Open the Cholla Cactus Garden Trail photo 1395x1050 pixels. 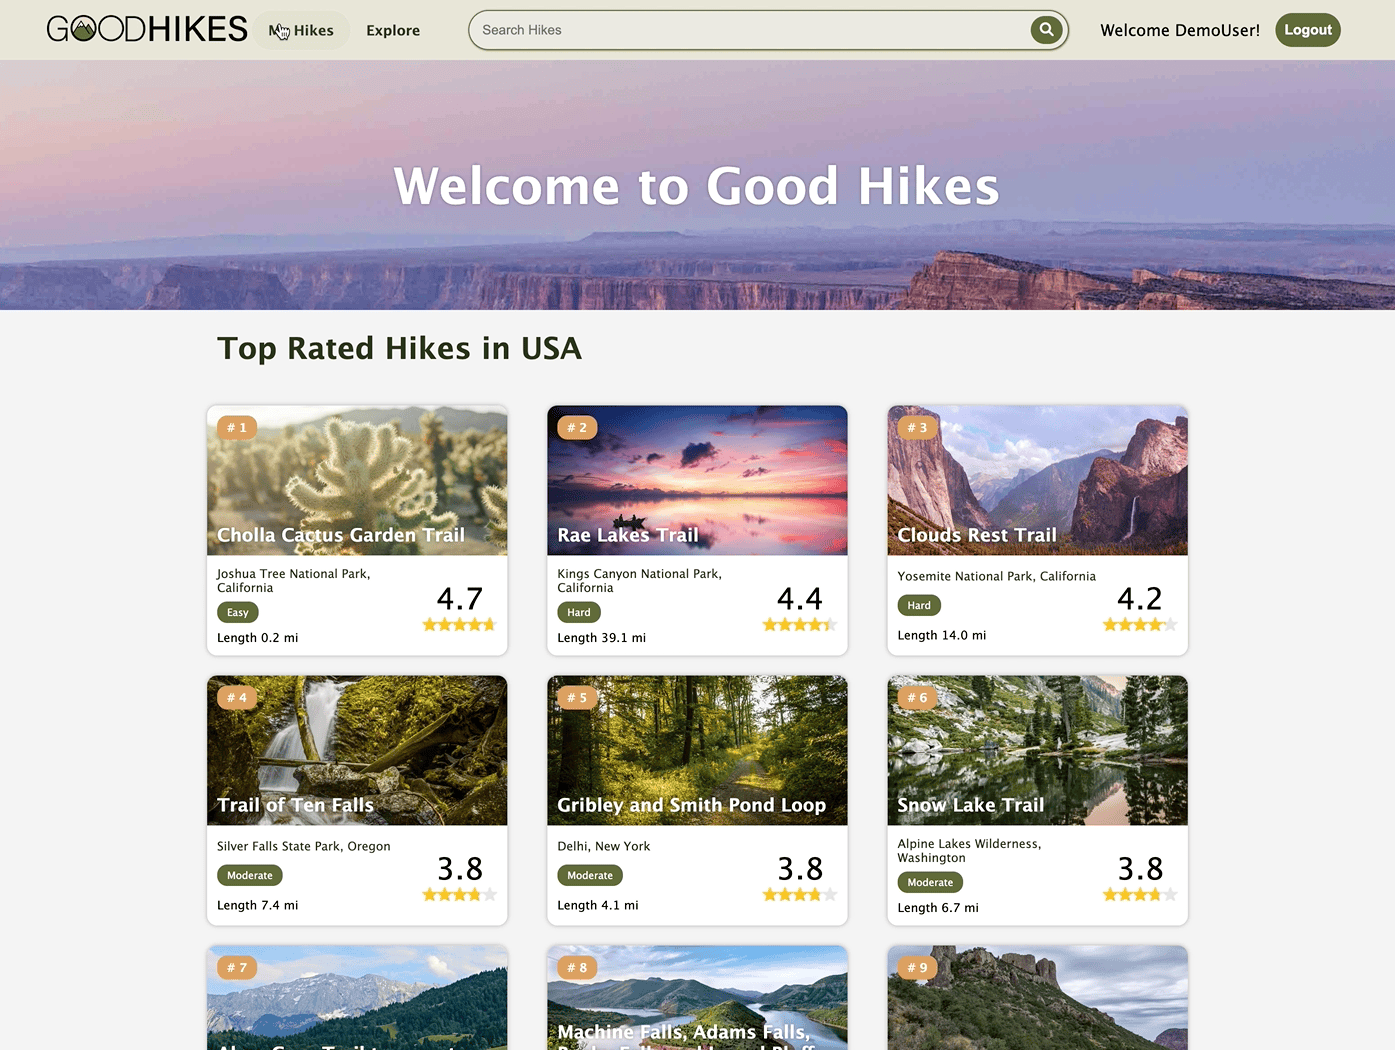[357, 480]
